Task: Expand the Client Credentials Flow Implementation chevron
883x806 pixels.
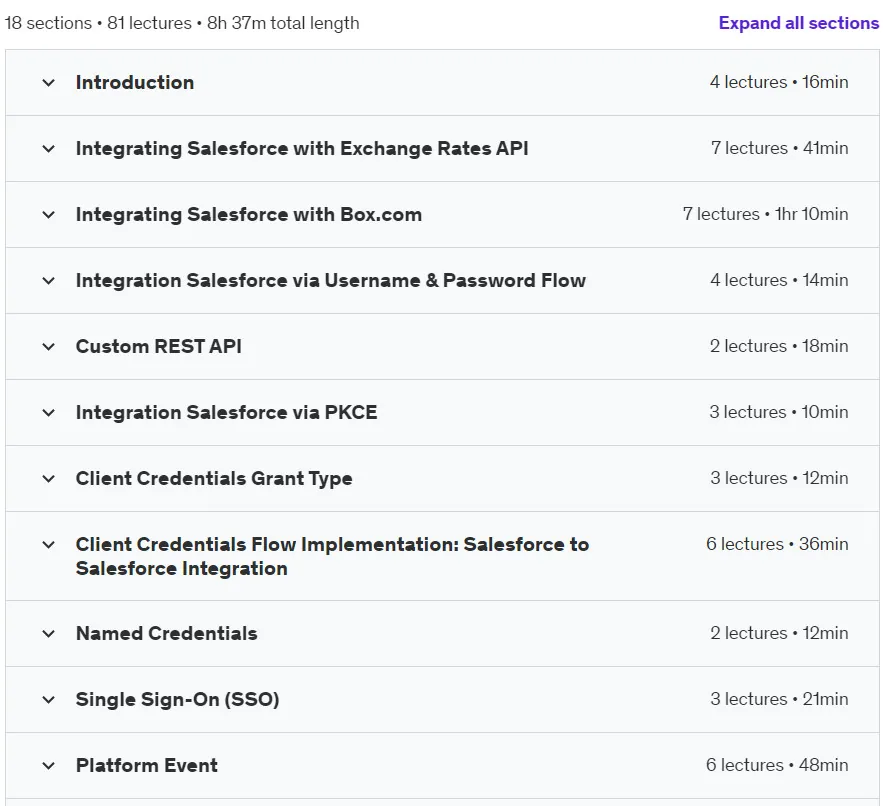Action: (x=48, y=545)
